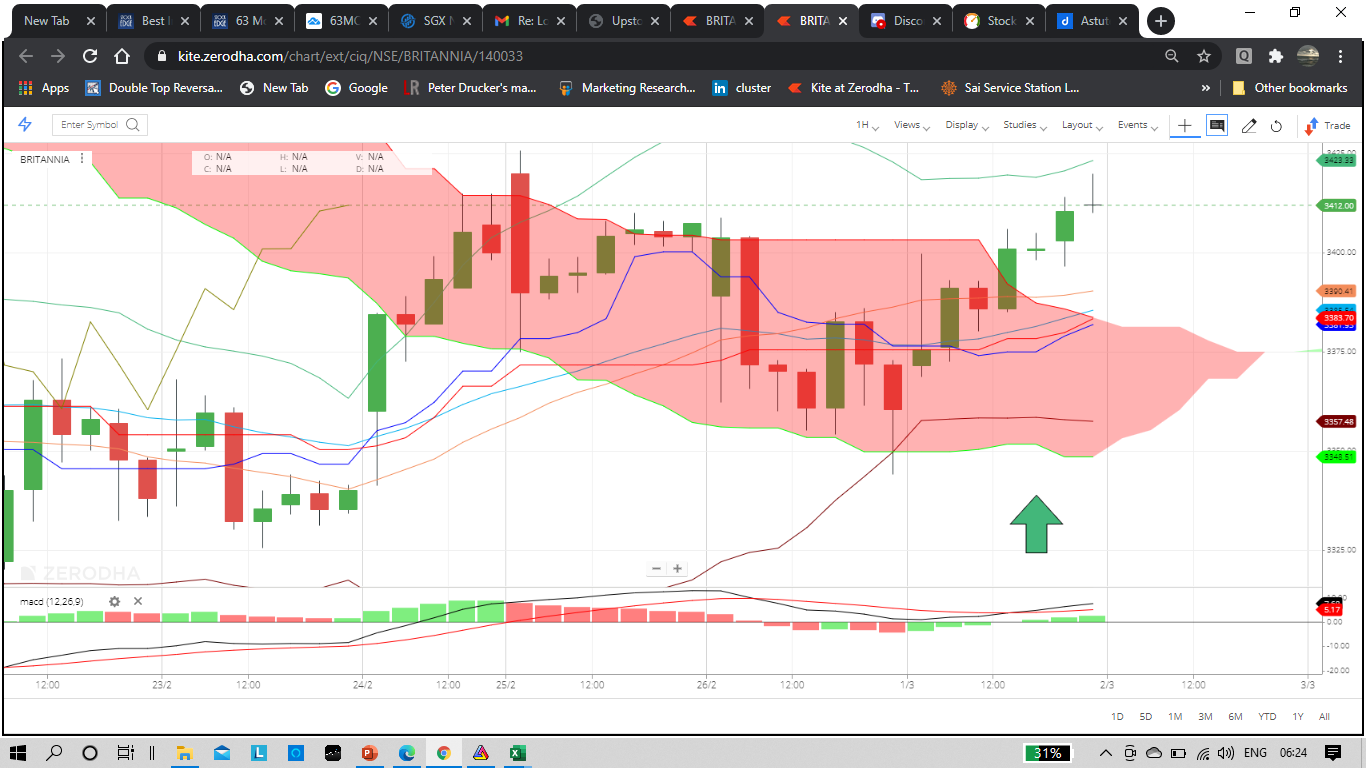The image size is (1366, 768).
Task: Select the 3M range
Action: click(x=1205, y=716)
